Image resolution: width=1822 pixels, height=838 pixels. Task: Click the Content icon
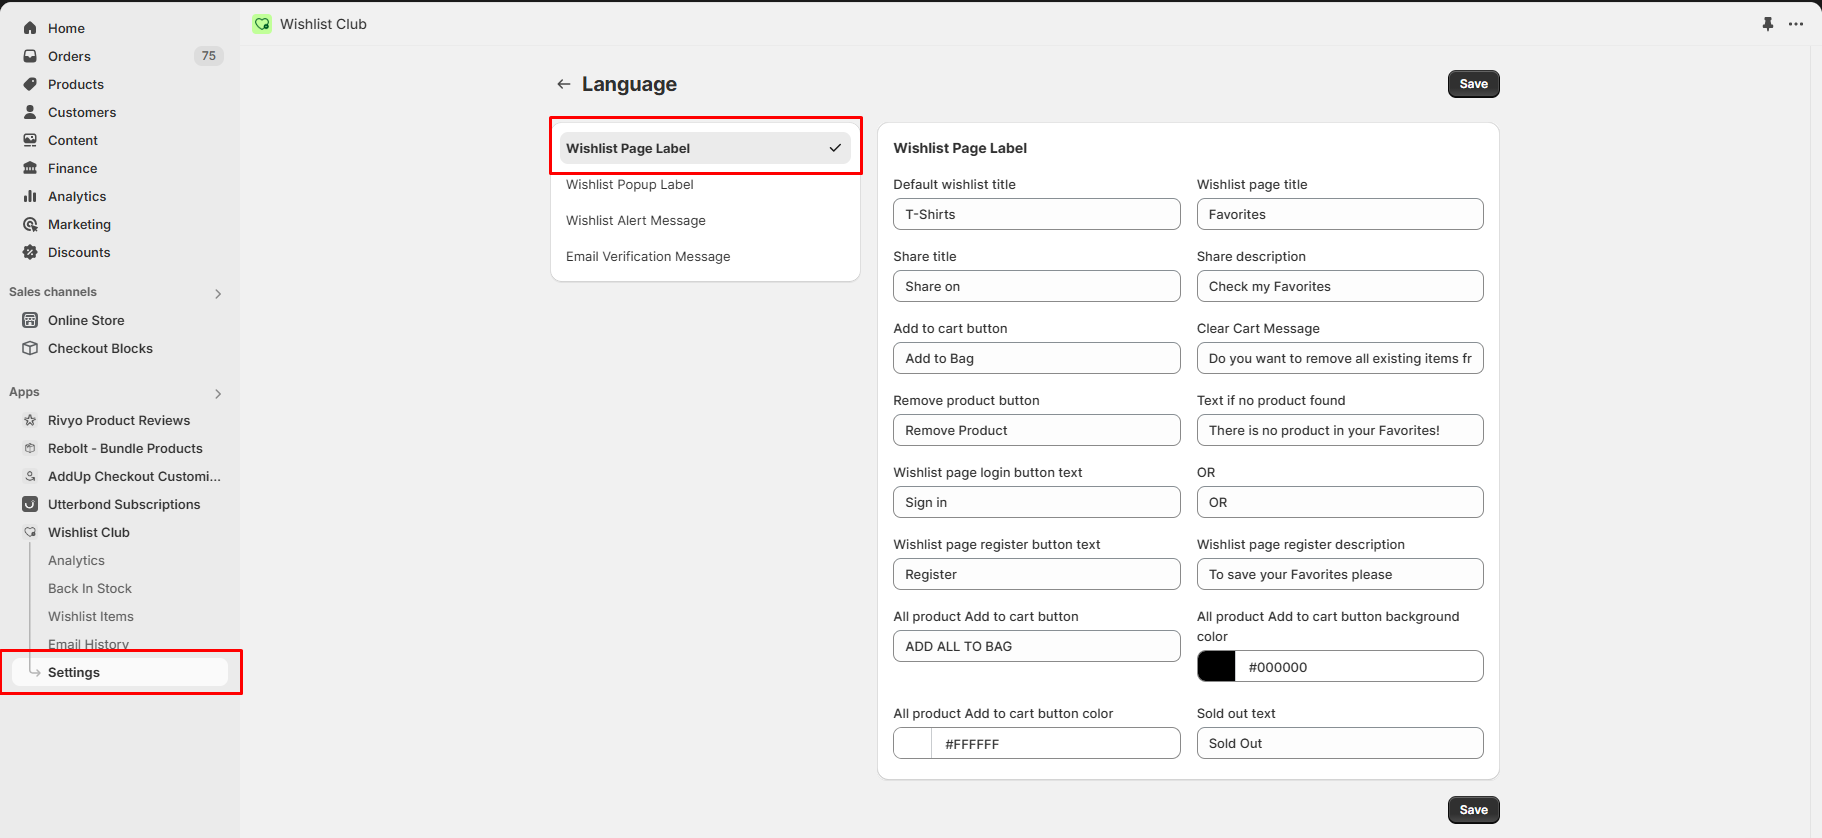point(30,140)
